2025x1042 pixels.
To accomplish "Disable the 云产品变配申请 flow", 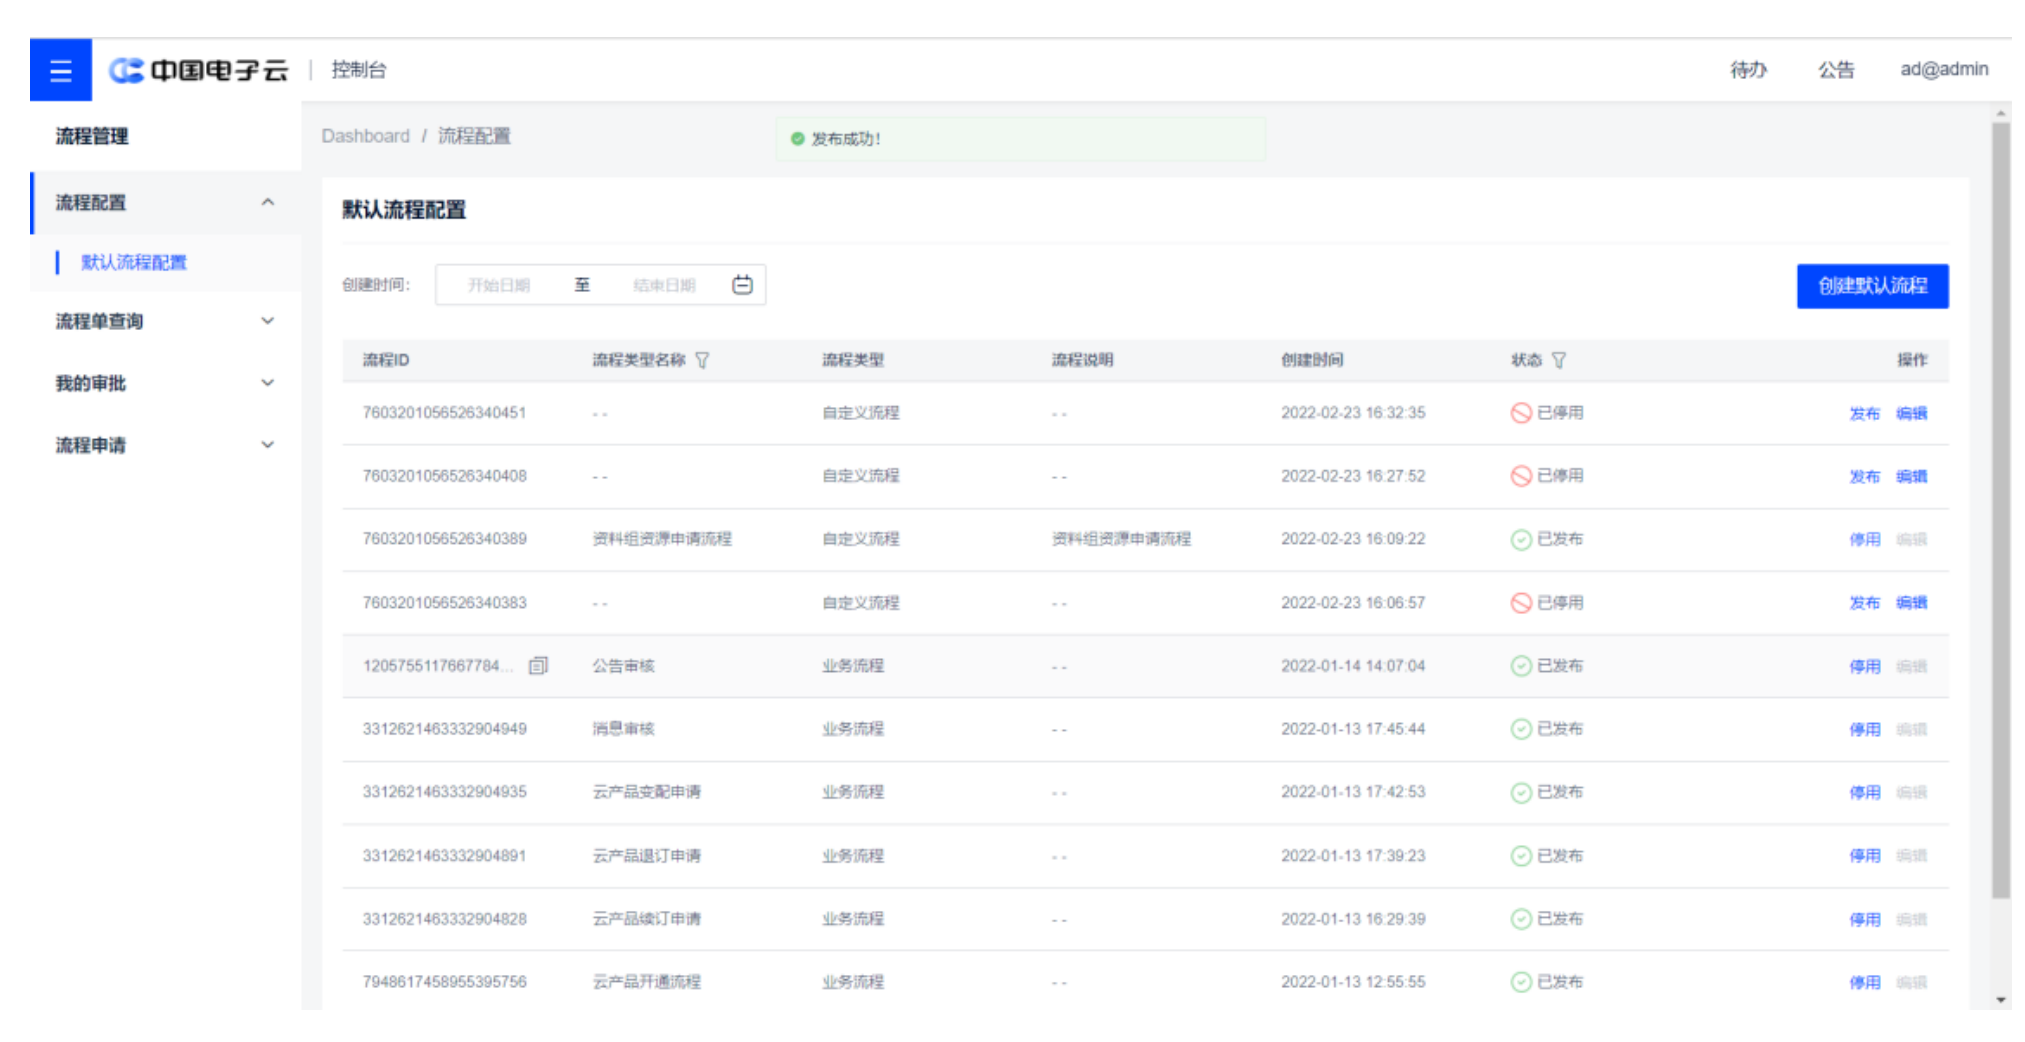I will point(1864,792).
